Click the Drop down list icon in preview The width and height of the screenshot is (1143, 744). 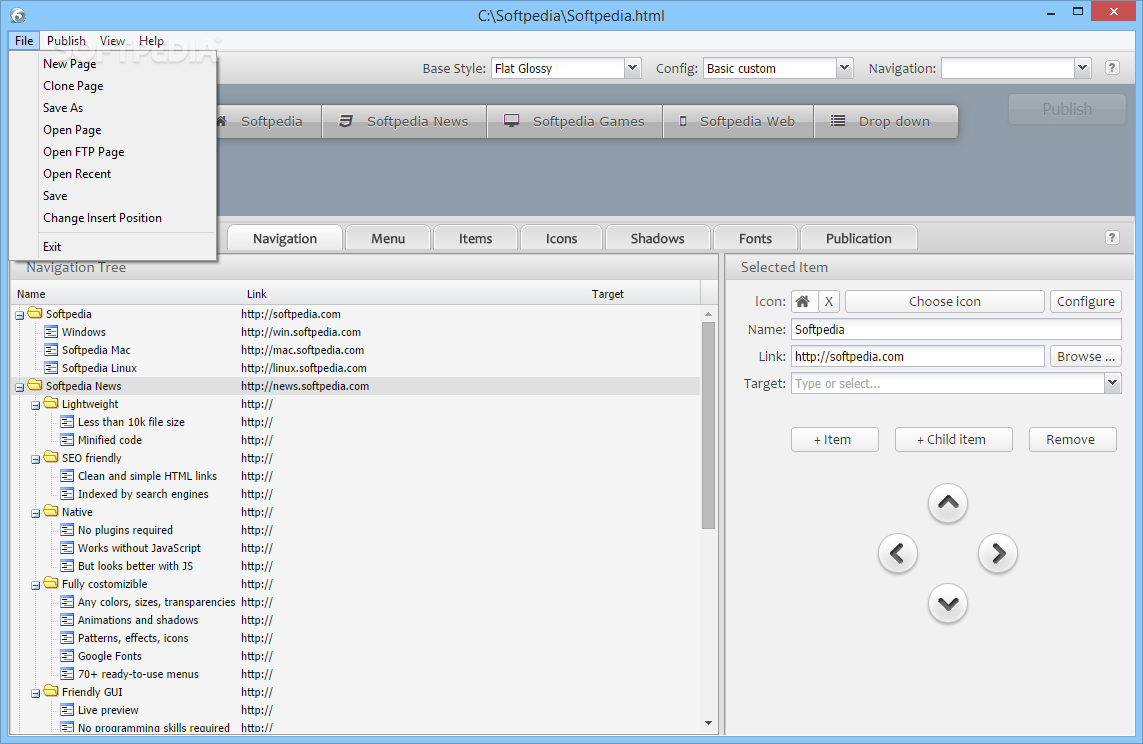tap(838, 121)
